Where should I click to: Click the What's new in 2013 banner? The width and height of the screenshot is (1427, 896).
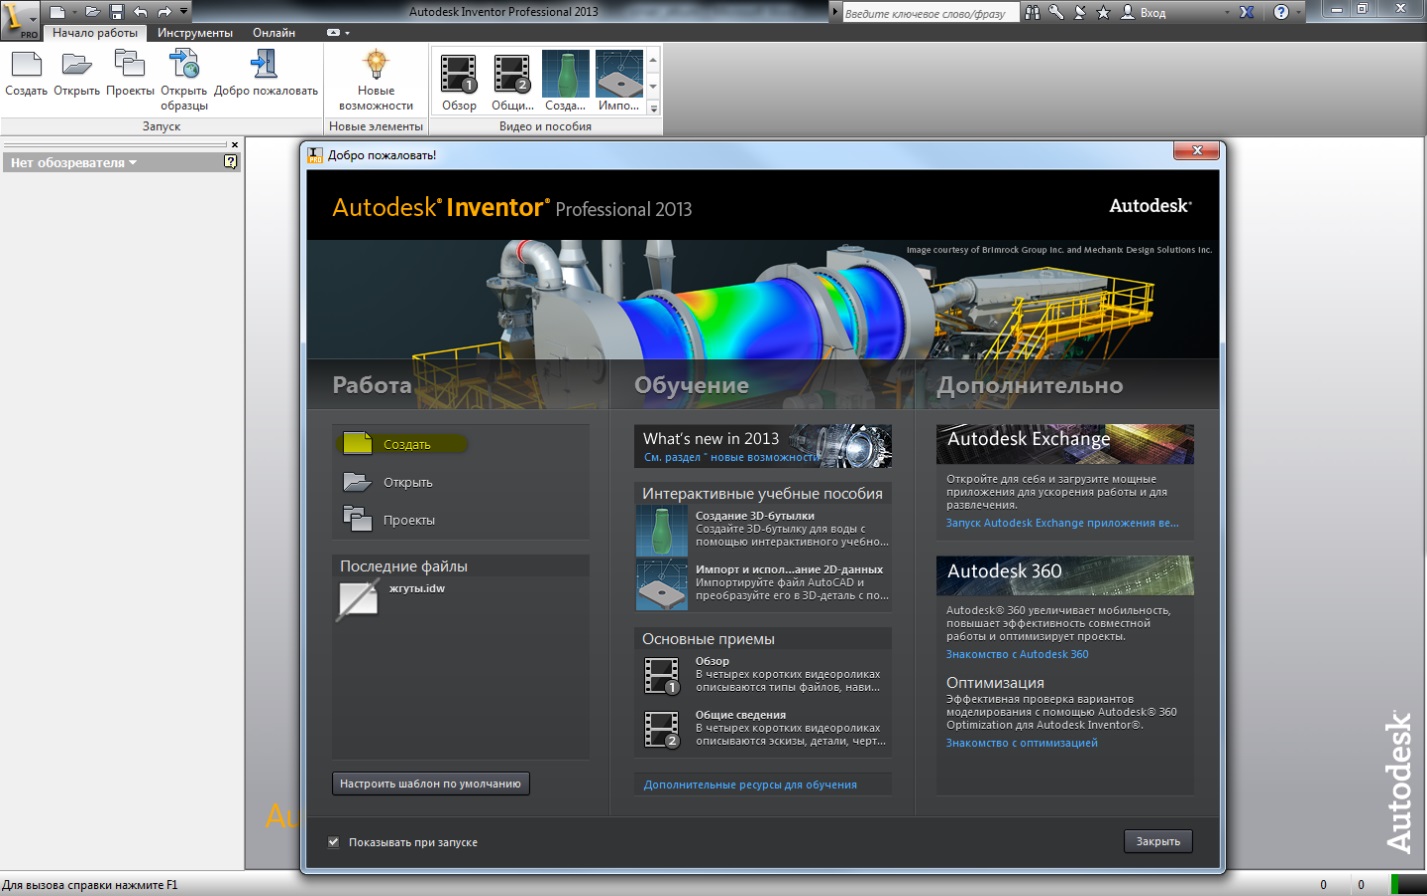point(763,446)
